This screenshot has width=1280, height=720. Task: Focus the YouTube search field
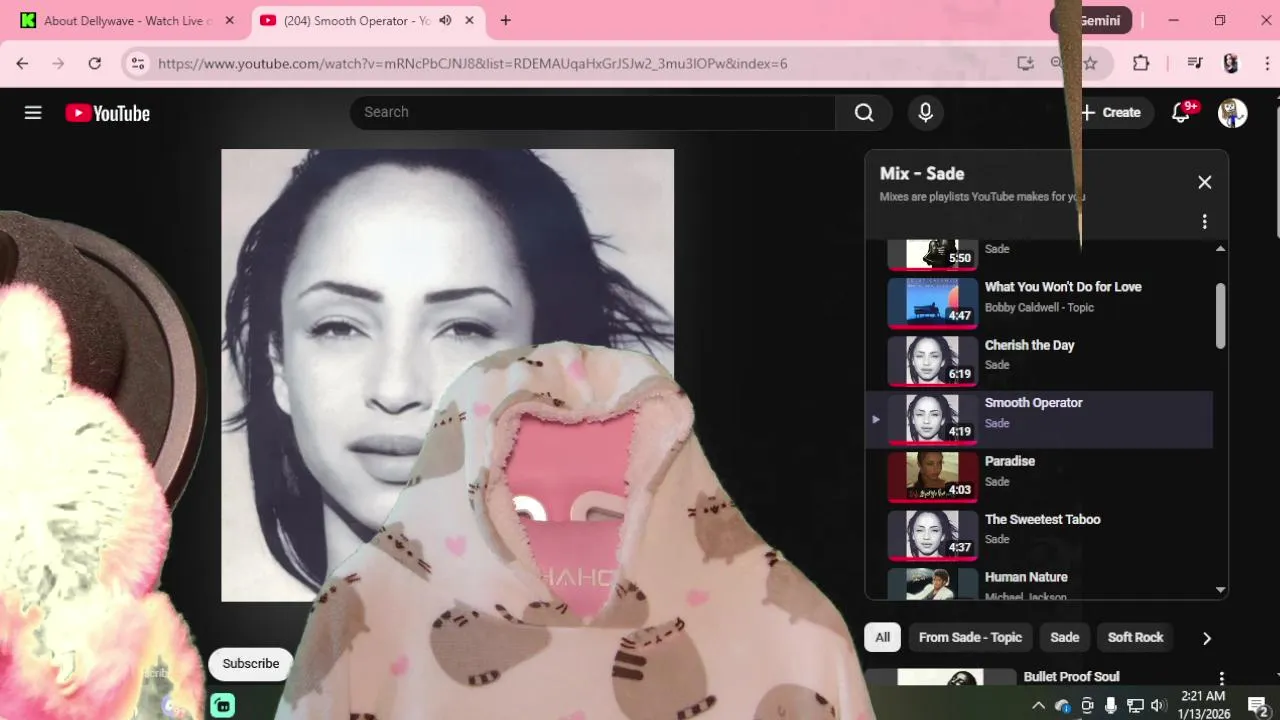[x=592, y=113]
